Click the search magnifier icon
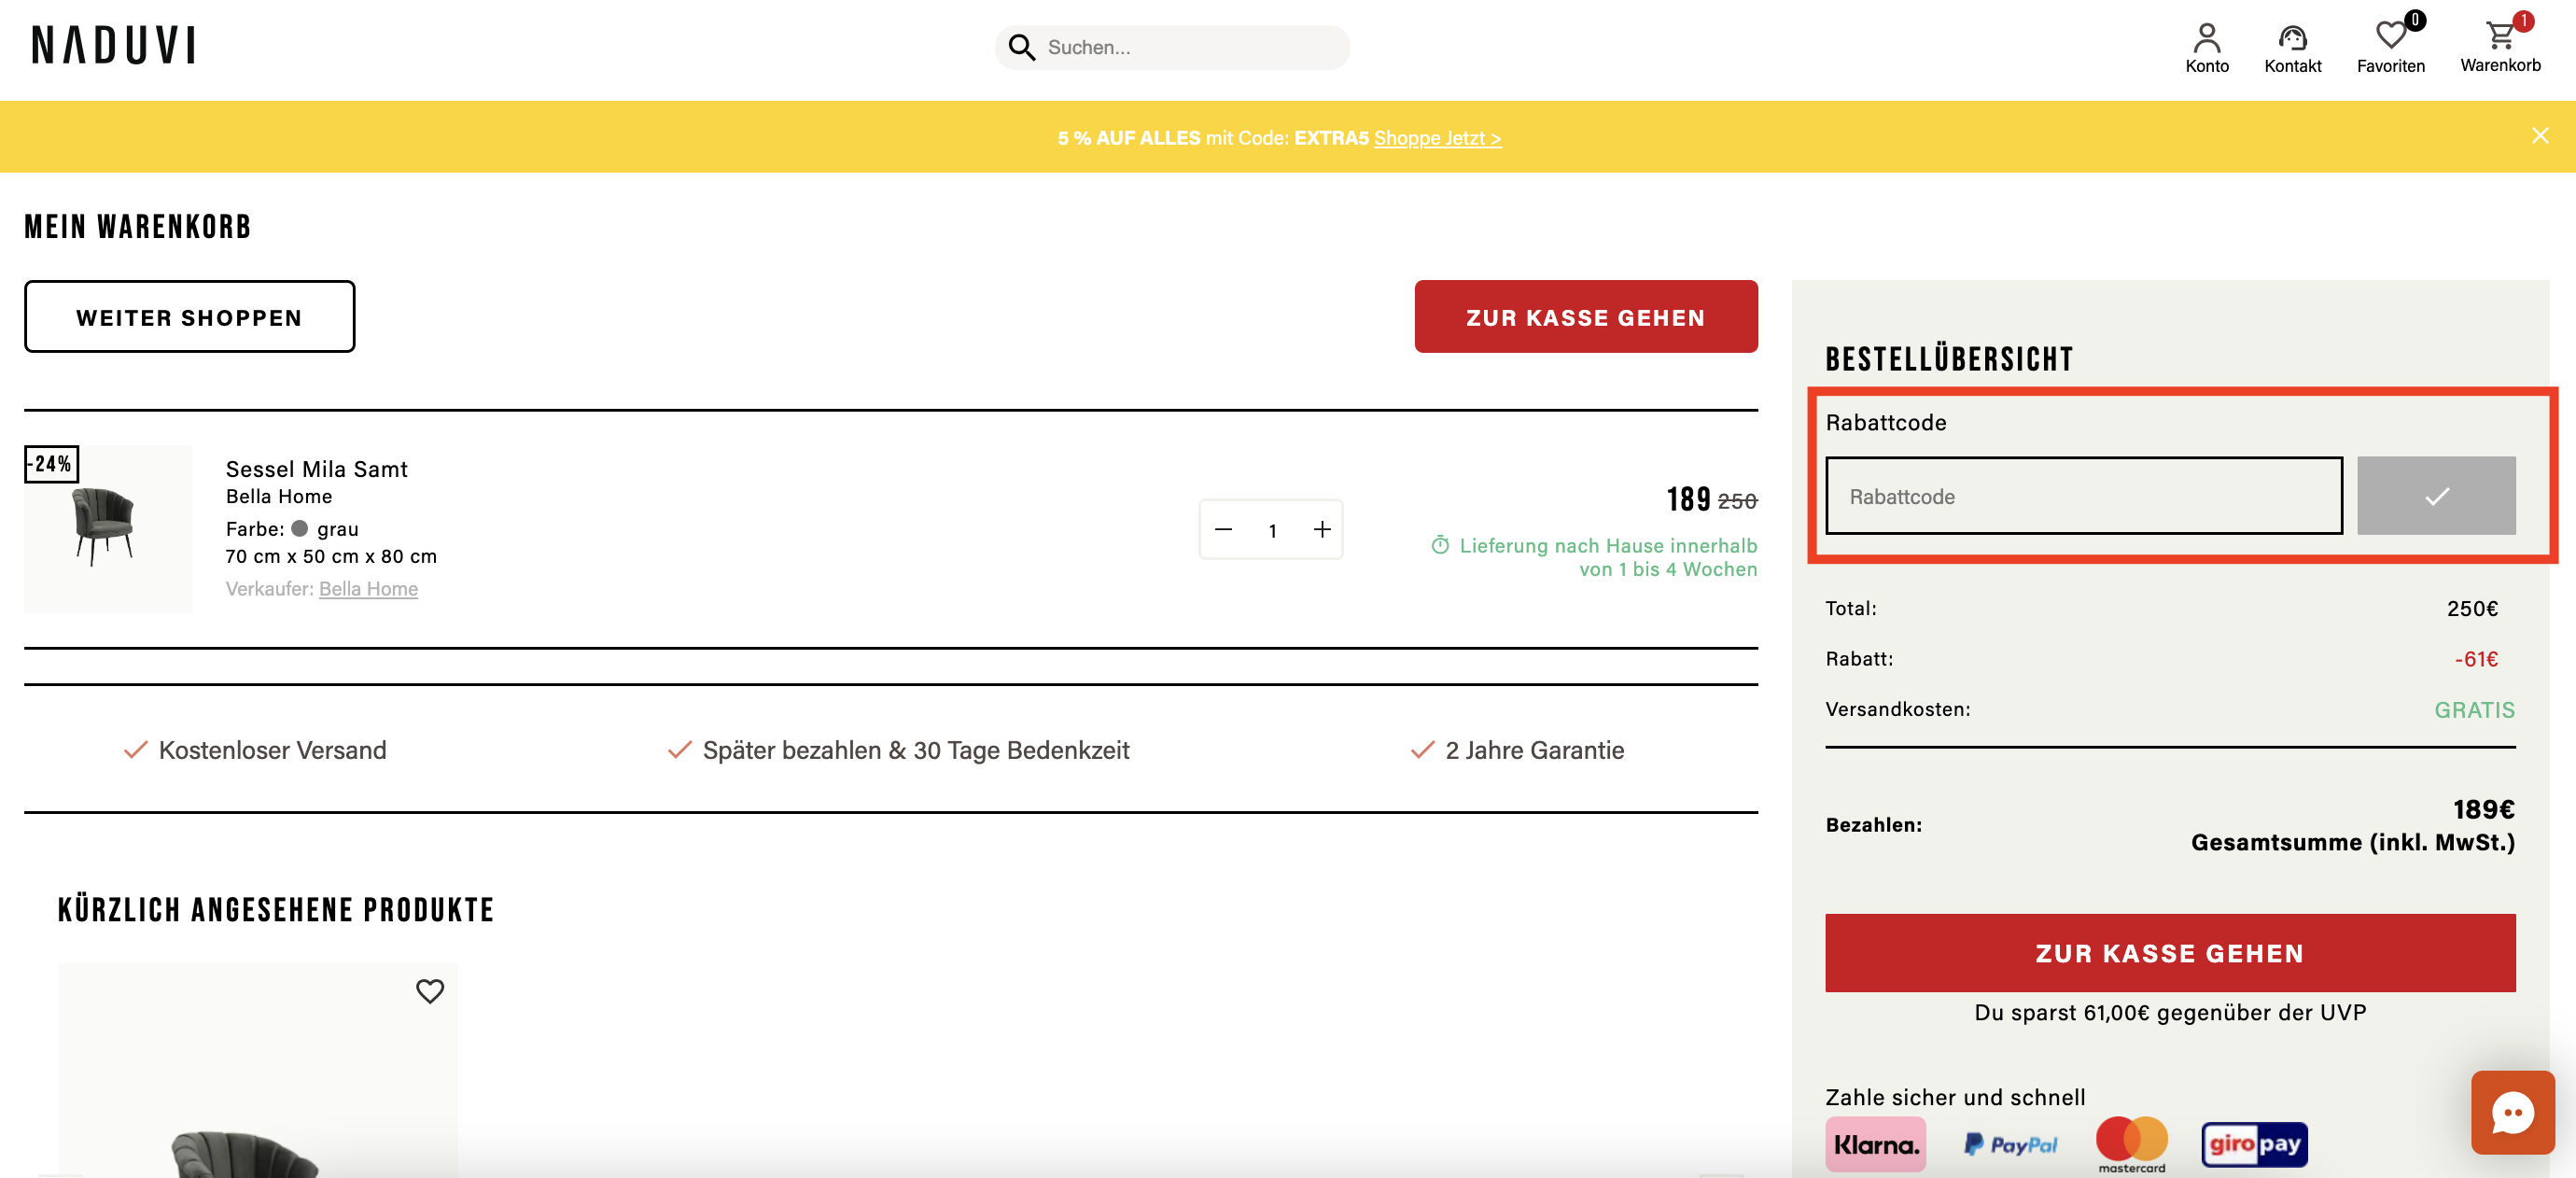Viewport: 2576px width, 1178px height. (x=1021, y=47)
